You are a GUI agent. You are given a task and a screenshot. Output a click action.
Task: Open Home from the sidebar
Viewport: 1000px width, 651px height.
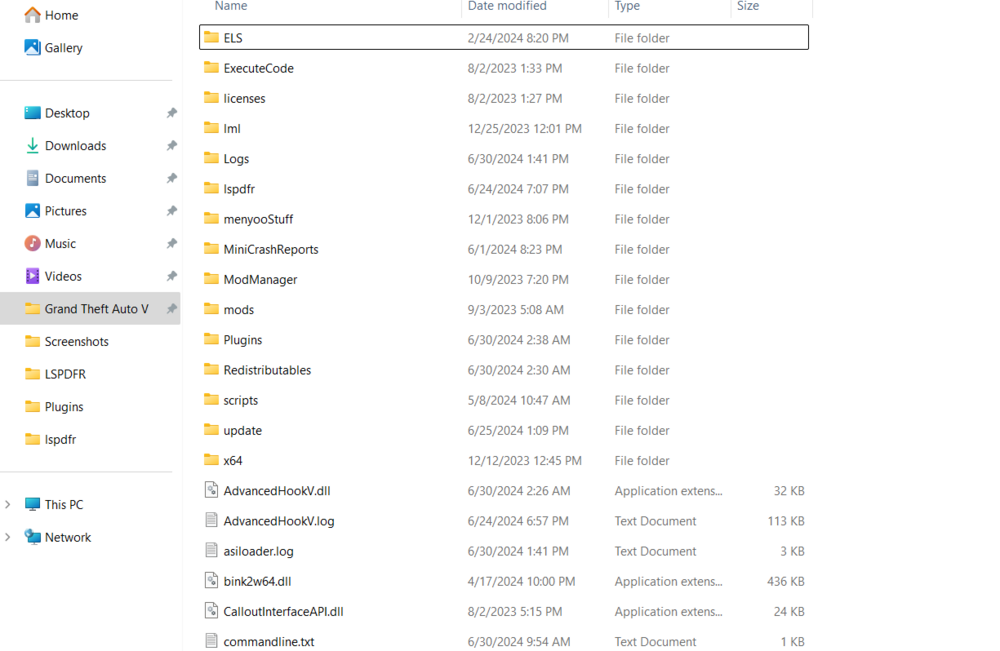pyautogui.click(x=58, y=15)
